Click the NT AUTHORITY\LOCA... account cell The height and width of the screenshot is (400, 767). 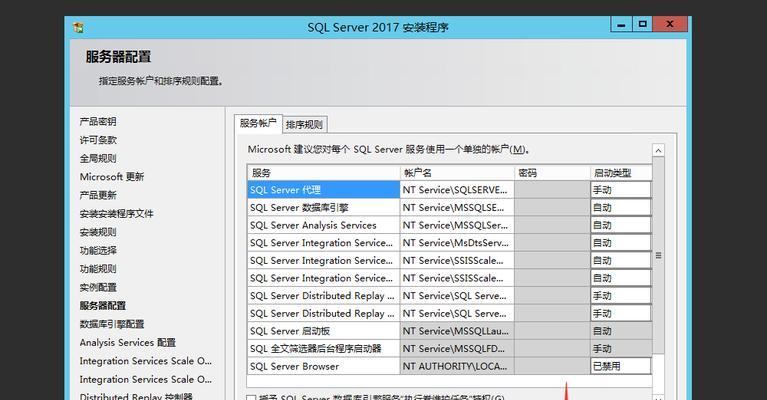pyautogui.click(x=457, y=366)
